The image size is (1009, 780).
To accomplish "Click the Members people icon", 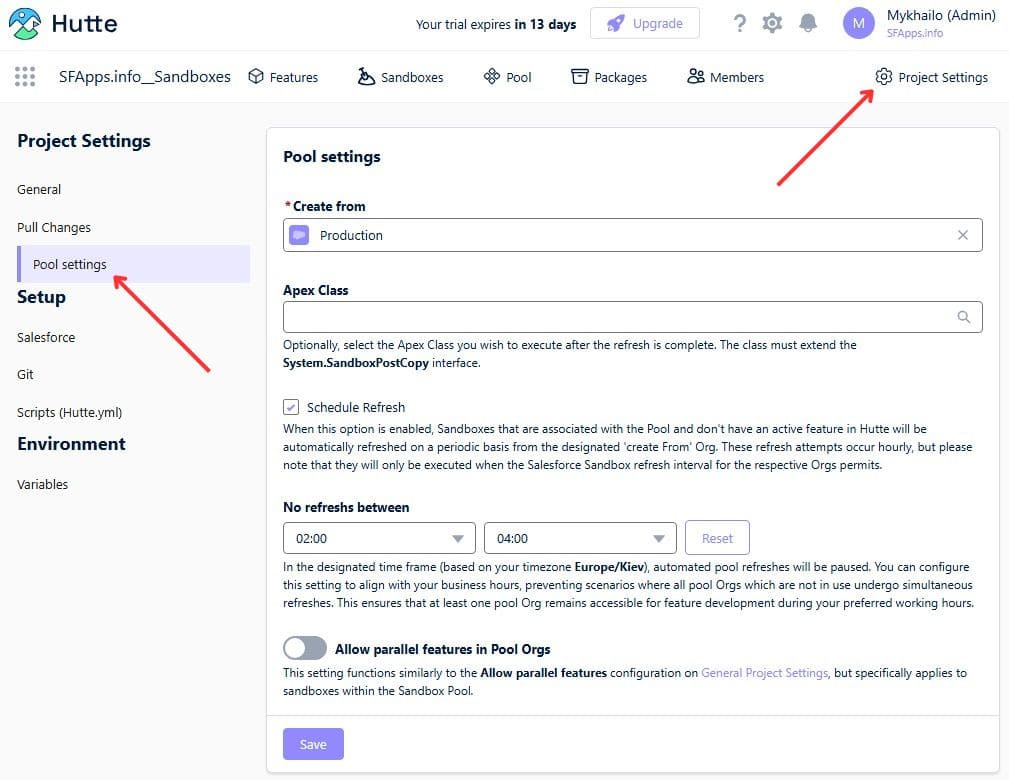I will pyautogui.click(x=696, y=77).
